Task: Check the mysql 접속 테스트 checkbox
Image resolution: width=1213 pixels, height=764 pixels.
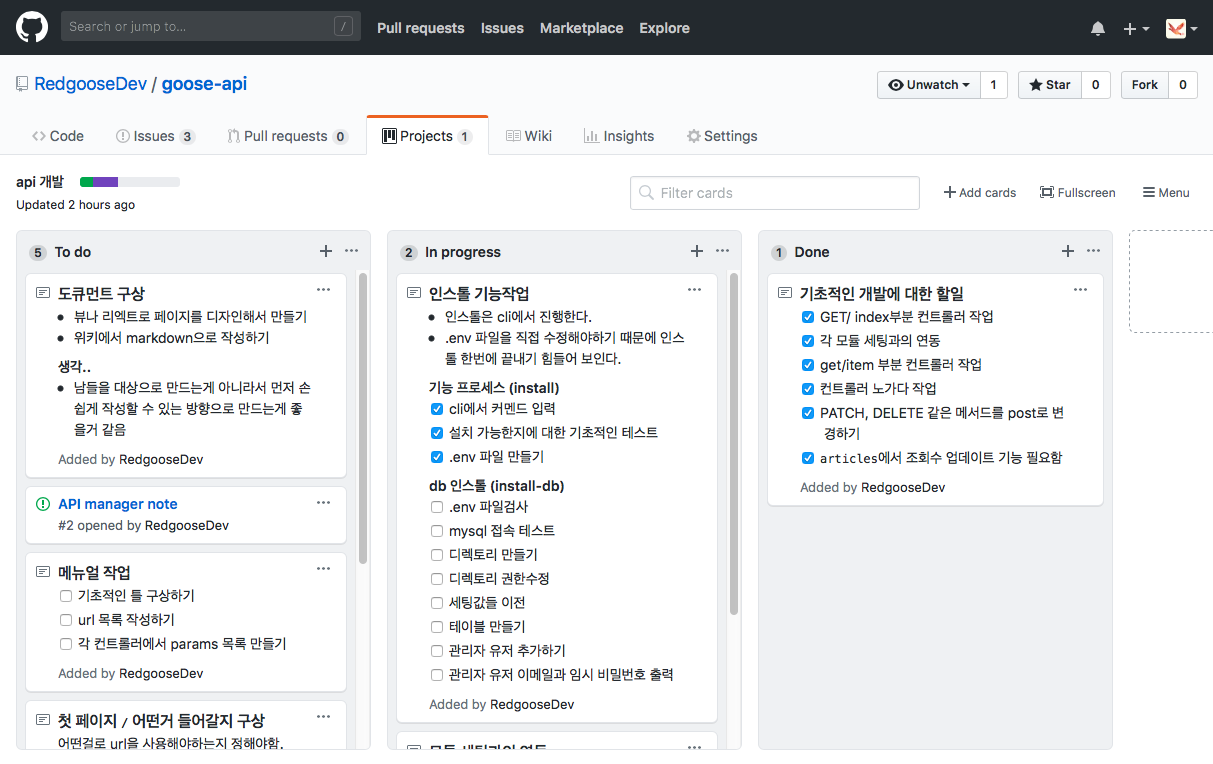Action: point(437,531)
